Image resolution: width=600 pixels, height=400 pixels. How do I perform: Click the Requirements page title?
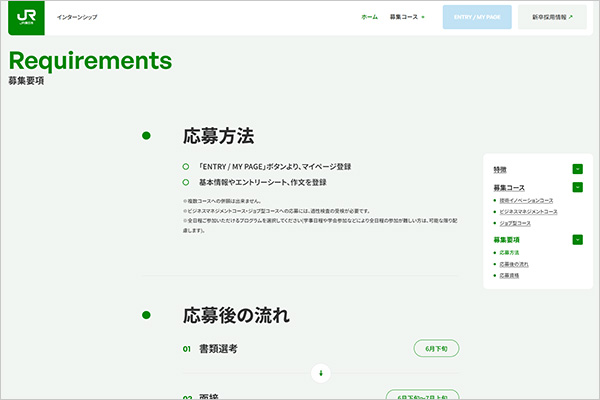tap(90, 61)
